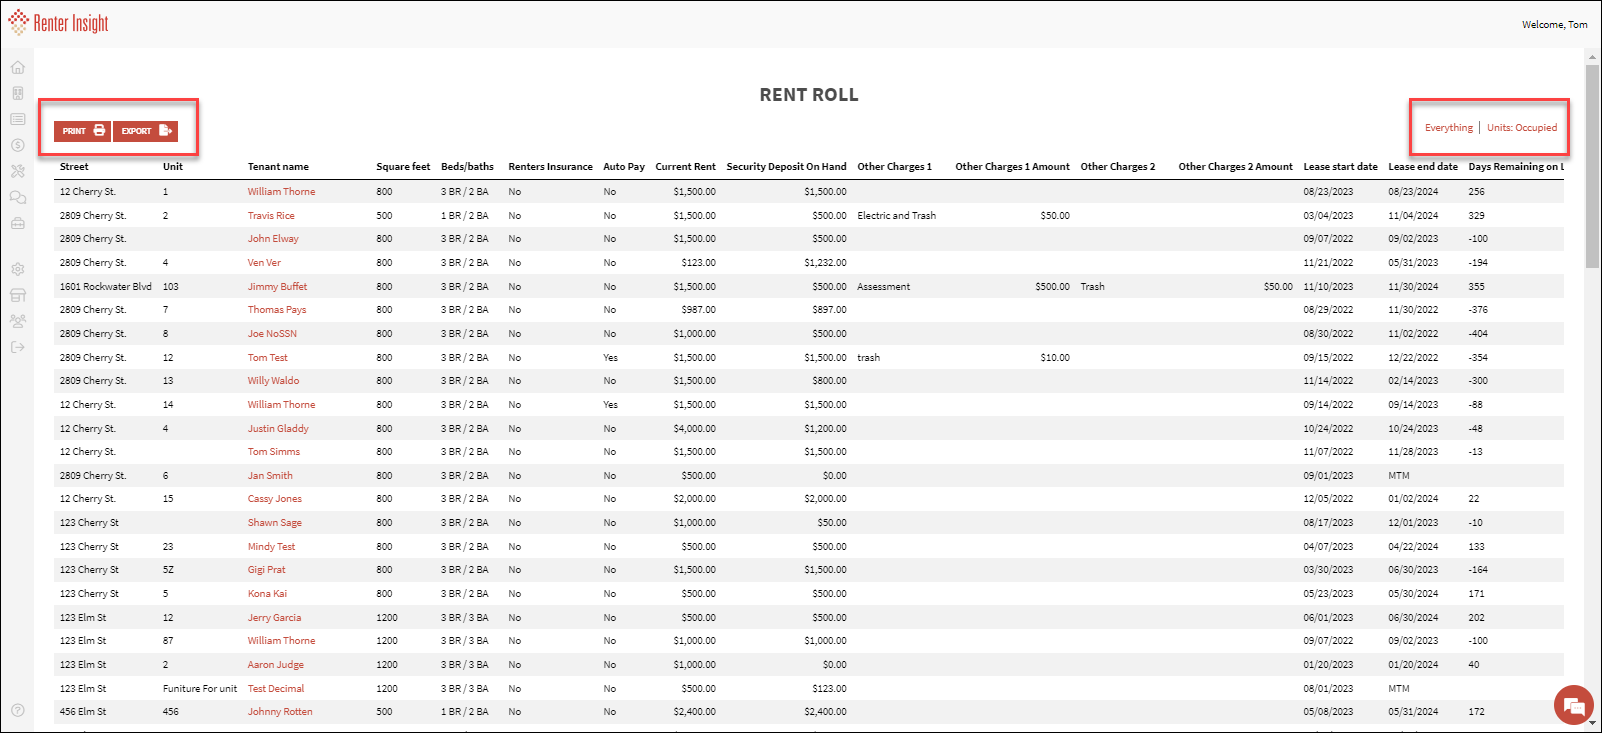Click the Lease start date header
Screen dimensions: 1602x733
[1340, 166]
